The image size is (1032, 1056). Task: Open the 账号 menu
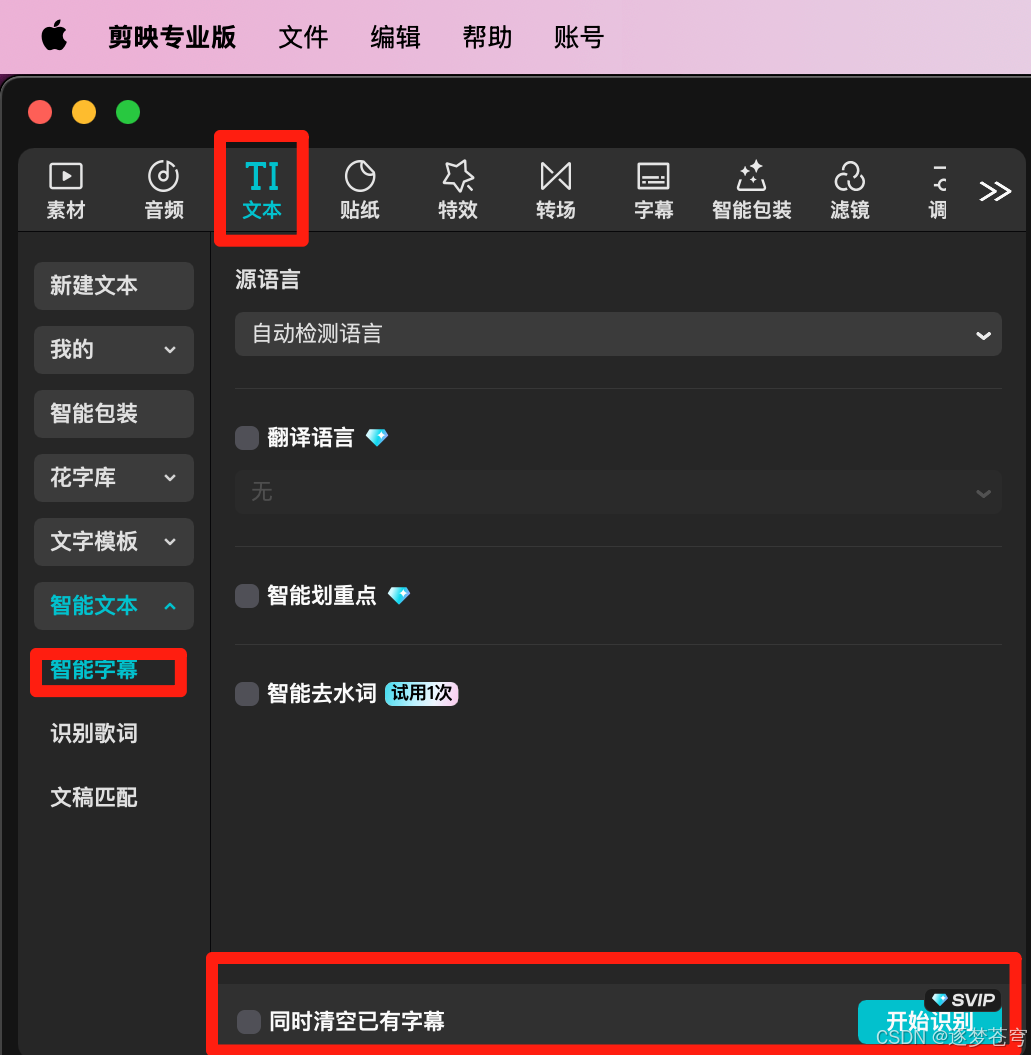(x=579, y=37)
